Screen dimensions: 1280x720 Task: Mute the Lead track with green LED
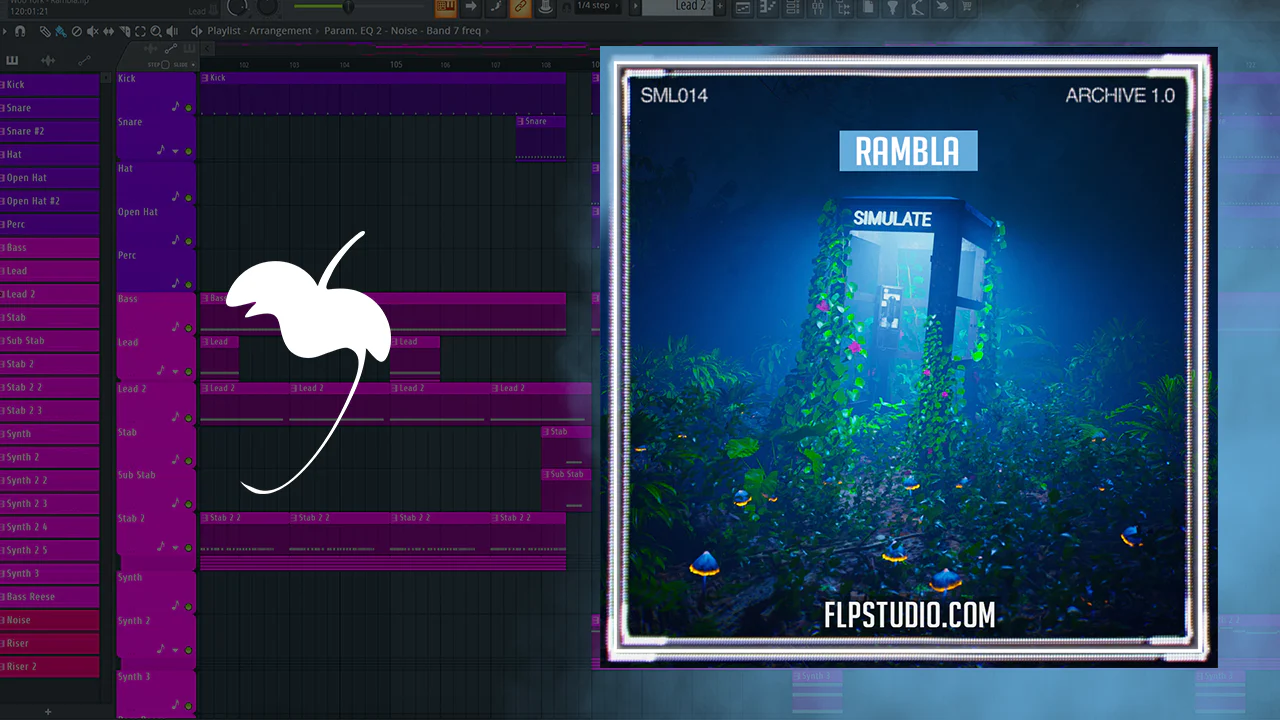[x=188, y=372]
